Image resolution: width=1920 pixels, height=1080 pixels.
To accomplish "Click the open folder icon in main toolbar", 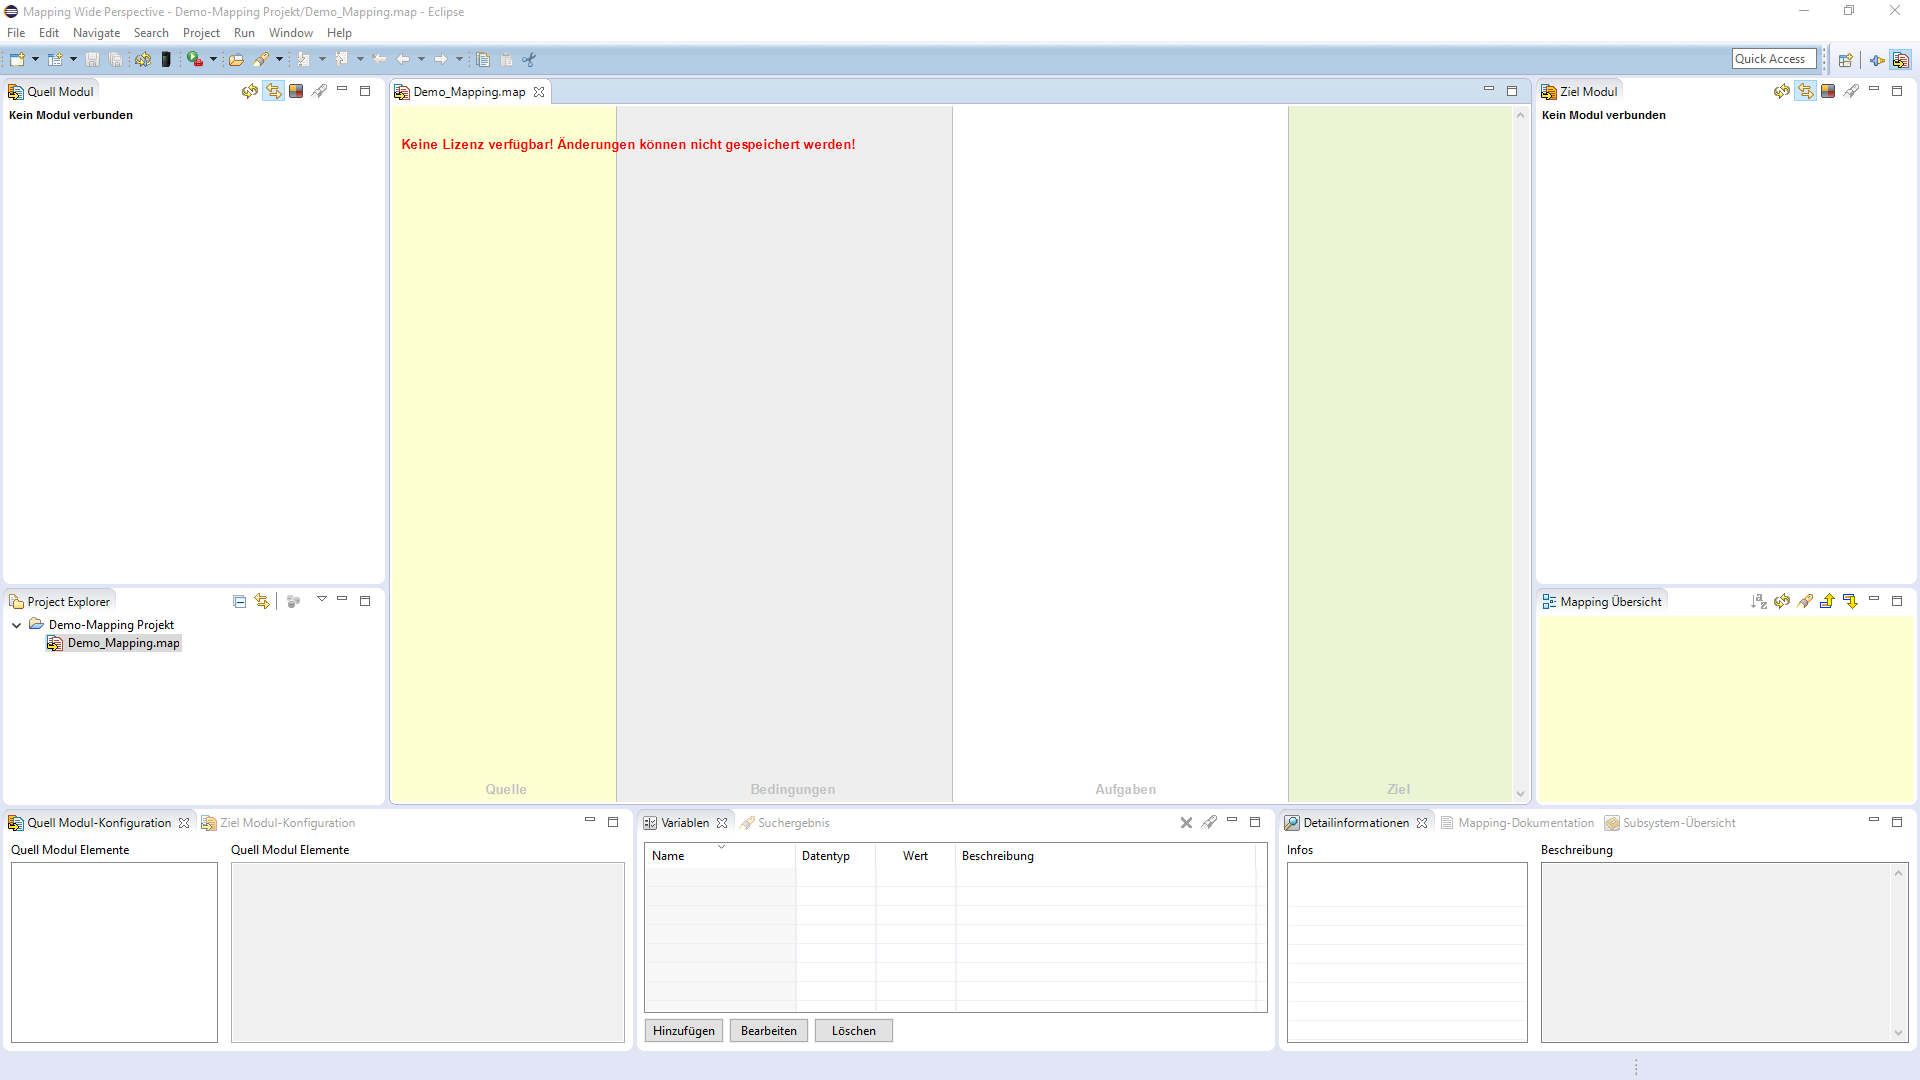I will pyautogui.click(x=236, y=60).
